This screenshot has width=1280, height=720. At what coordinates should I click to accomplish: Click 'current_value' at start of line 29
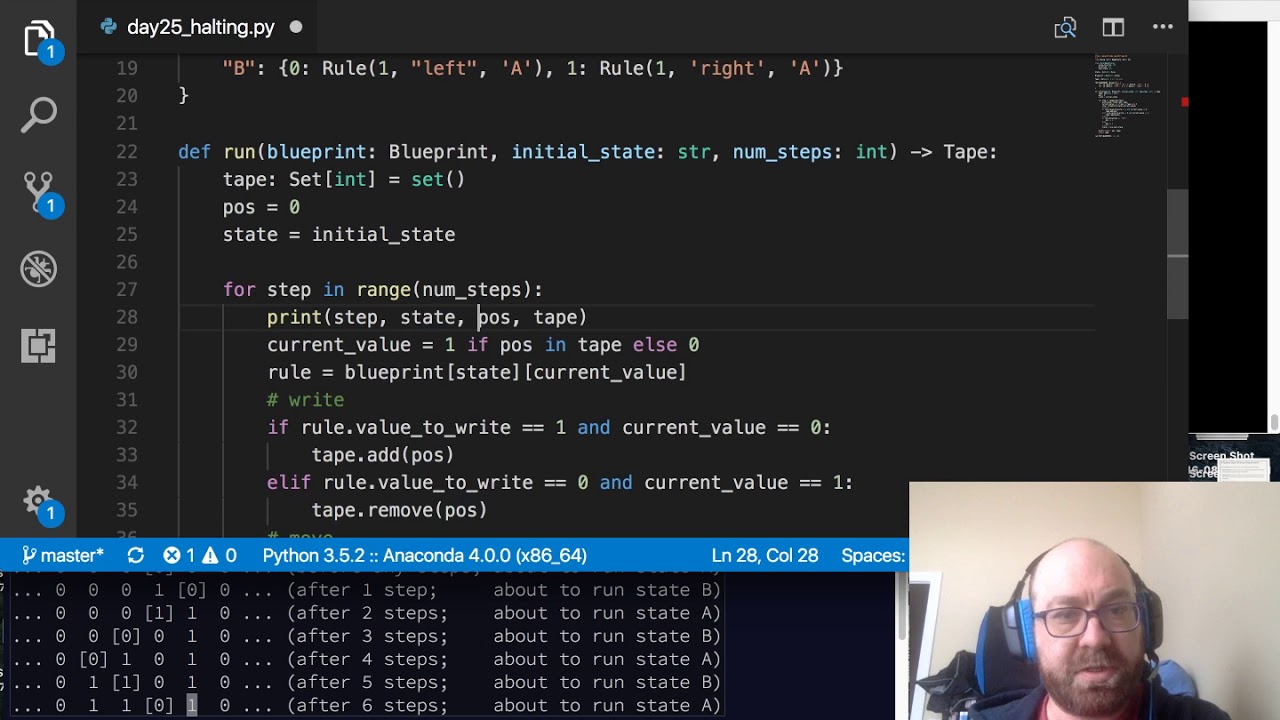(x=339, y=345)
